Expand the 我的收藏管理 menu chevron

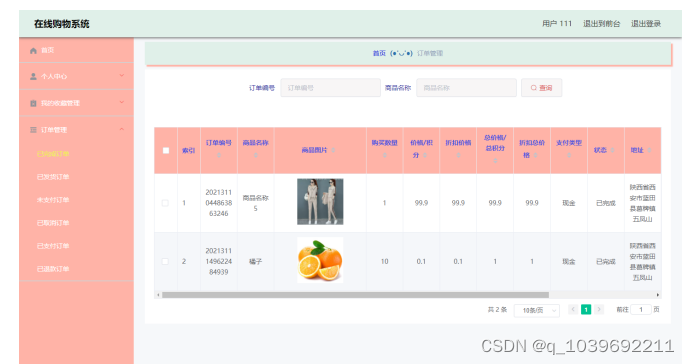(122, 102)
